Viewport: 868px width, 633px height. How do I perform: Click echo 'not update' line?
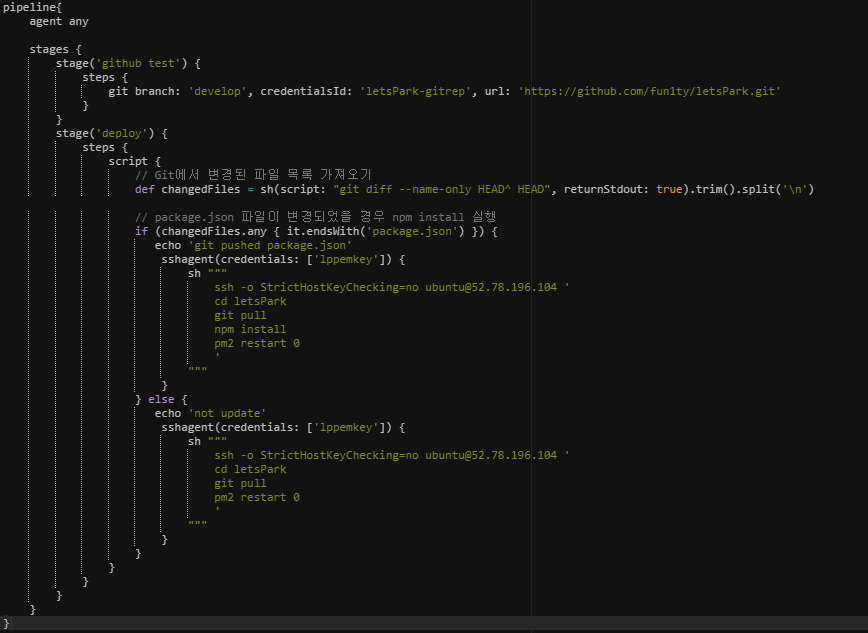[x=210, y=413]
